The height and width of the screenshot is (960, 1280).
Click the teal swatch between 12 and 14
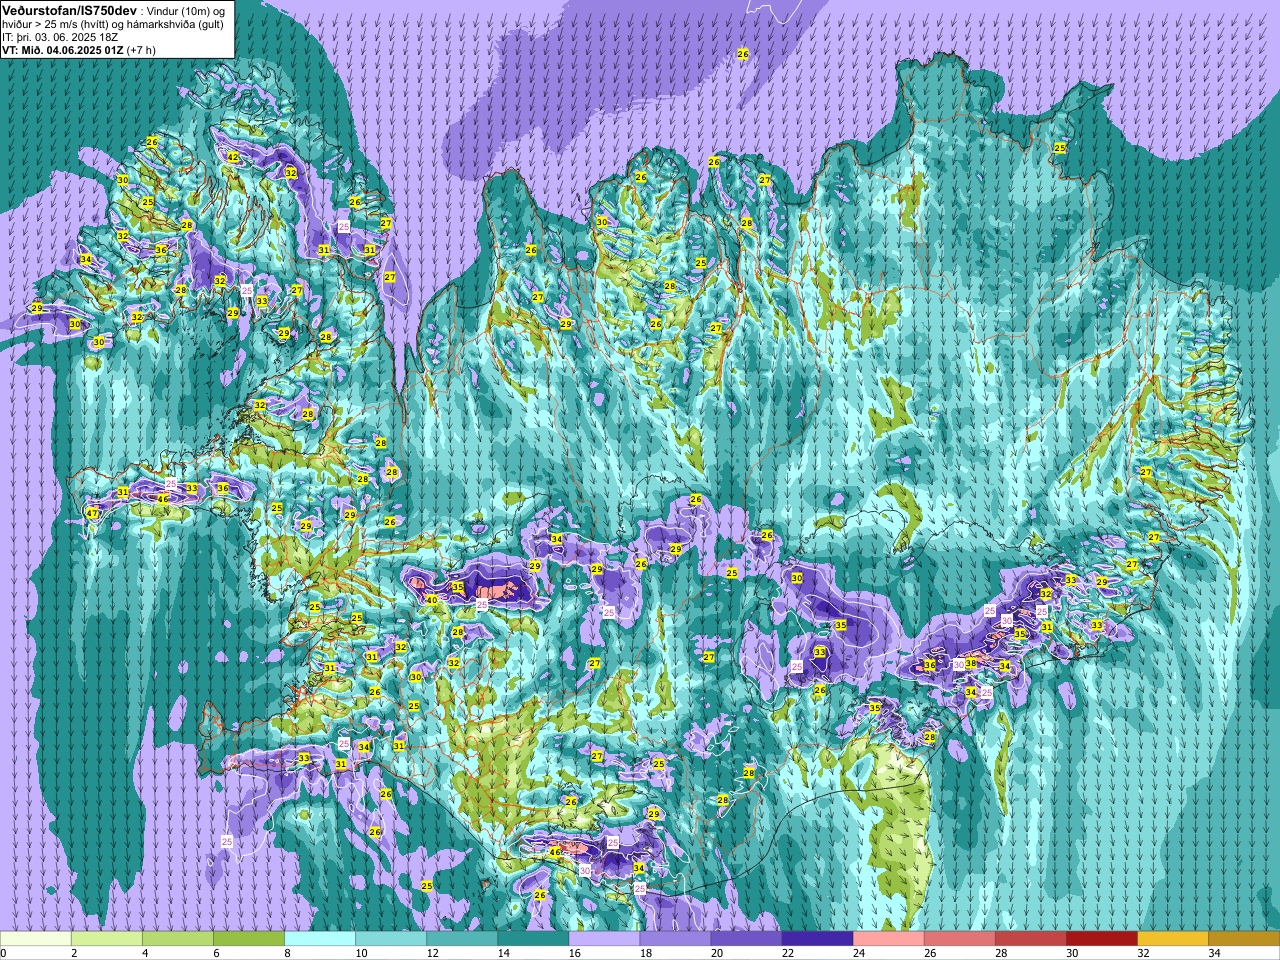pos(462,939)
